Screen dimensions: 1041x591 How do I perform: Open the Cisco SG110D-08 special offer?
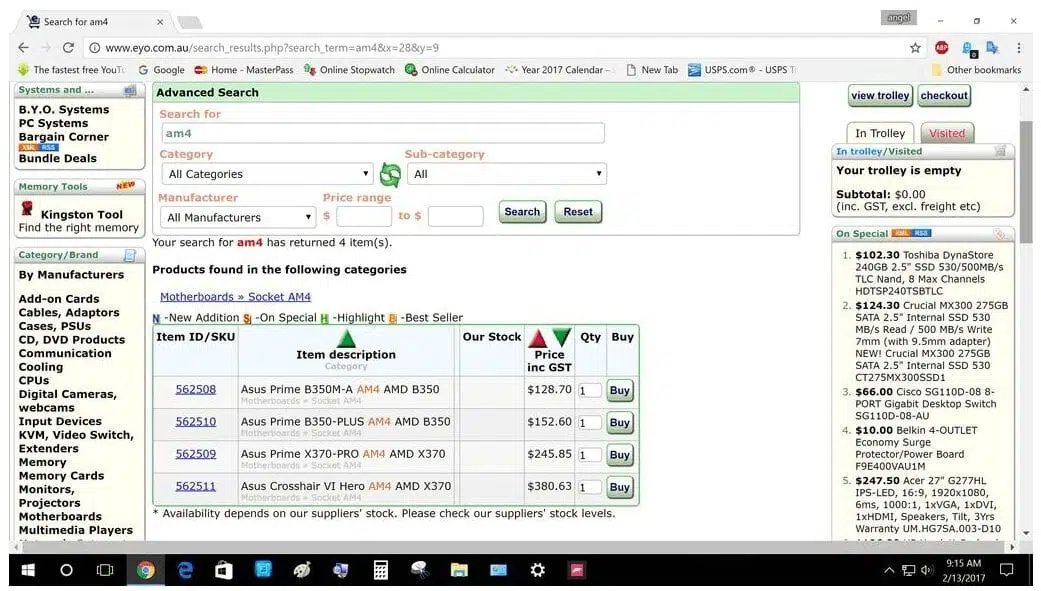point(925,404)
